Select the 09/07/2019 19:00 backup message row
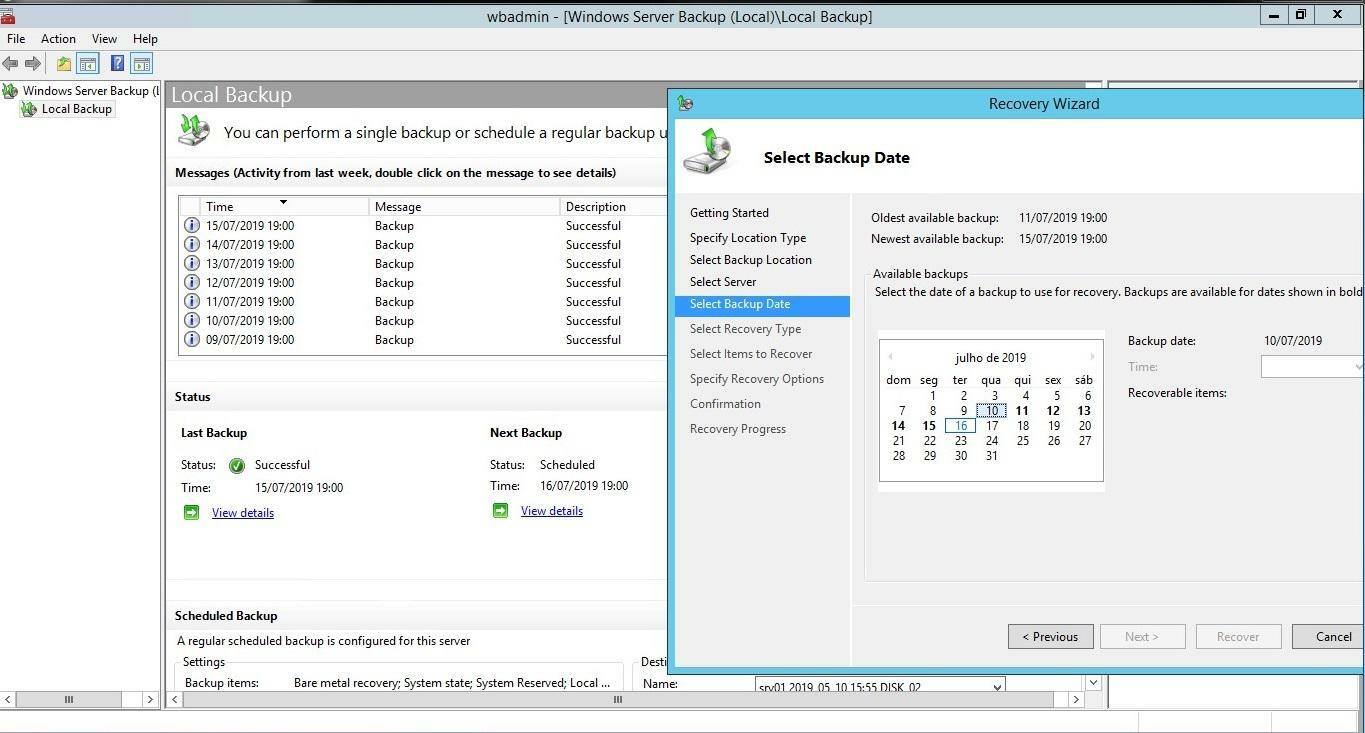This screenshot has width=1365, height=733. [x=423, y=340]
